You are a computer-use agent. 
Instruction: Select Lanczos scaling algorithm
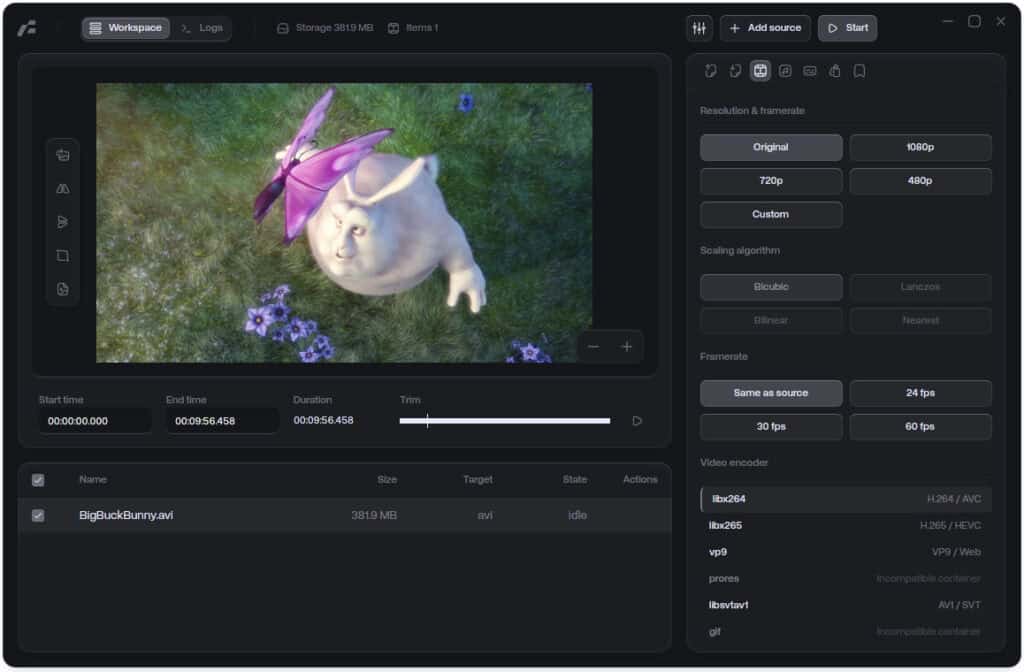pyautogui.click(x=920, y=287)
